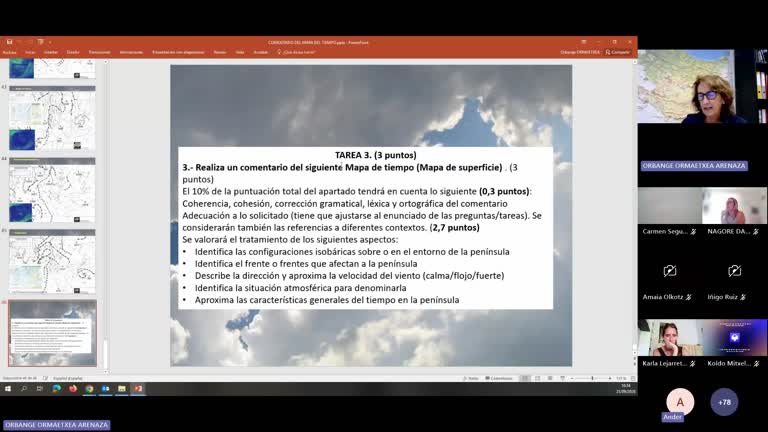Open Google Chrome from the taskbar
The width and height of the screenshot is (768, 432).
click(x=89, y=389)
